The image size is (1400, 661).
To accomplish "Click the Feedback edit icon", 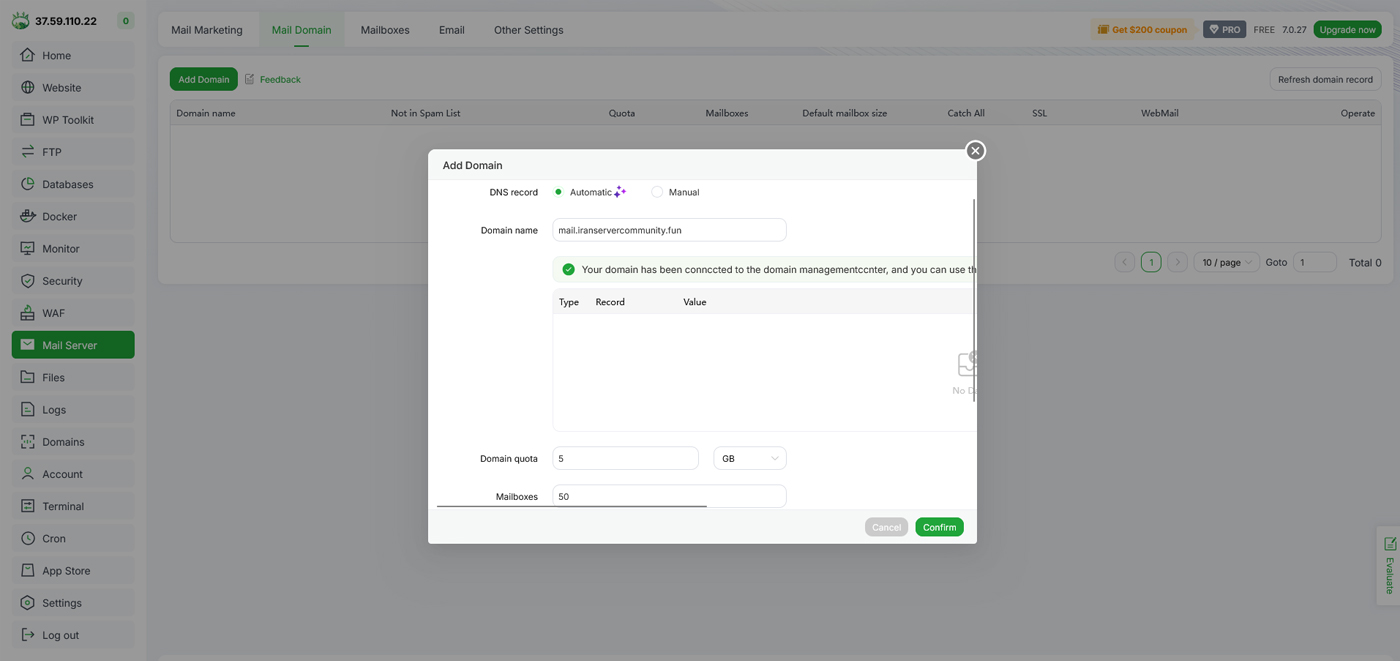I will (x=250, y=79).
